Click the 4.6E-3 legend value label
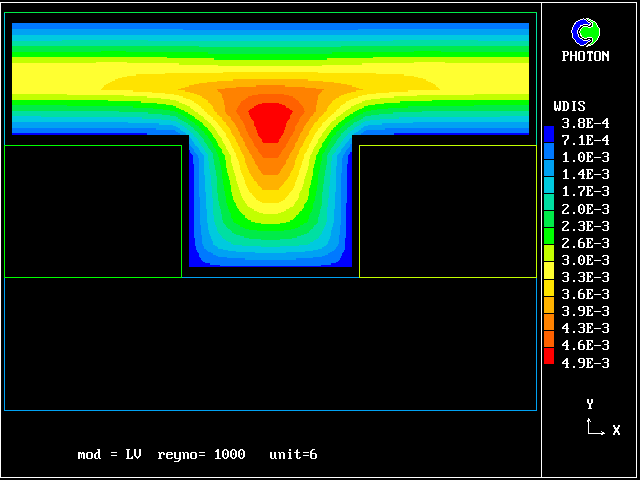640x480 pixels. (585, 346)
